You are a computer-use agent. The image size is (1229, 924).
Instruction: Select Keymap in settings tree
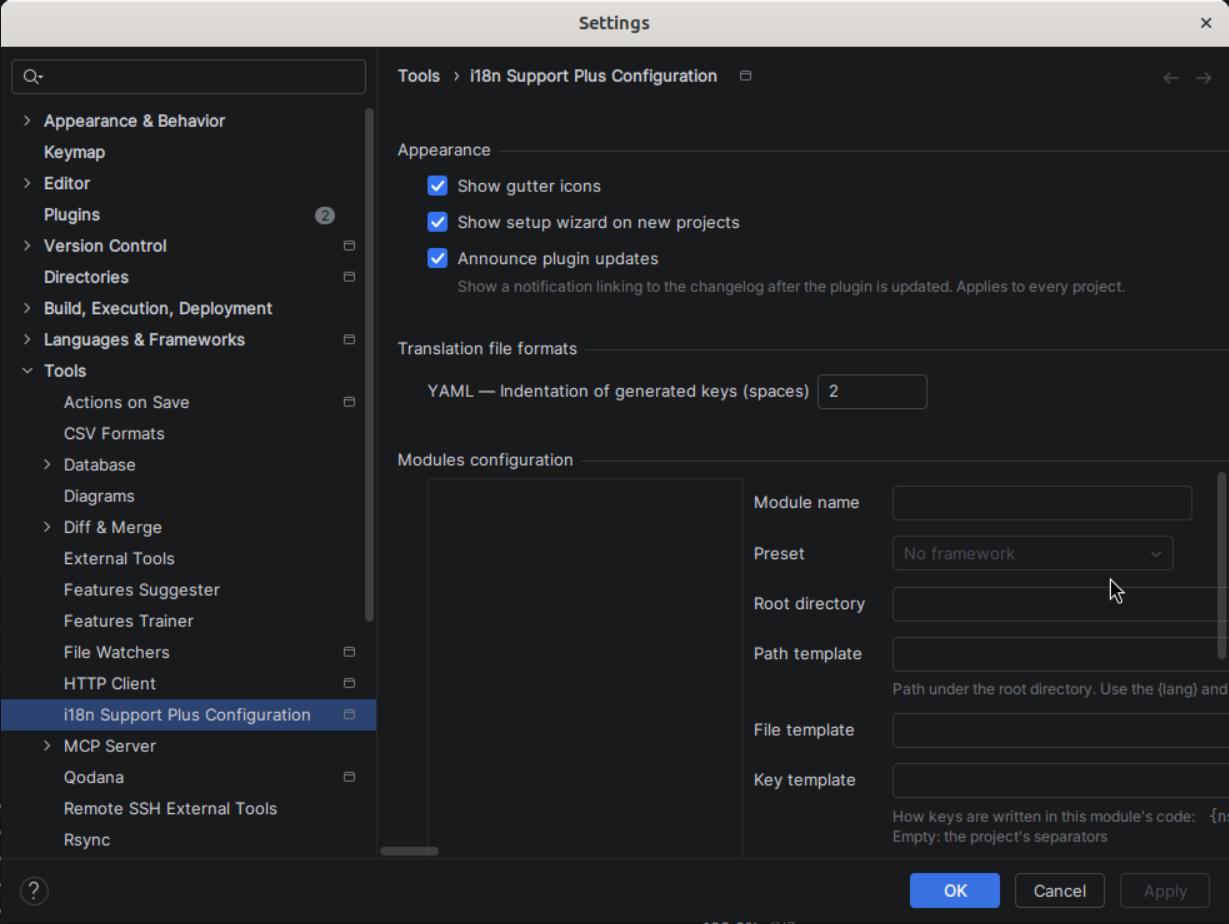point(74,152)
